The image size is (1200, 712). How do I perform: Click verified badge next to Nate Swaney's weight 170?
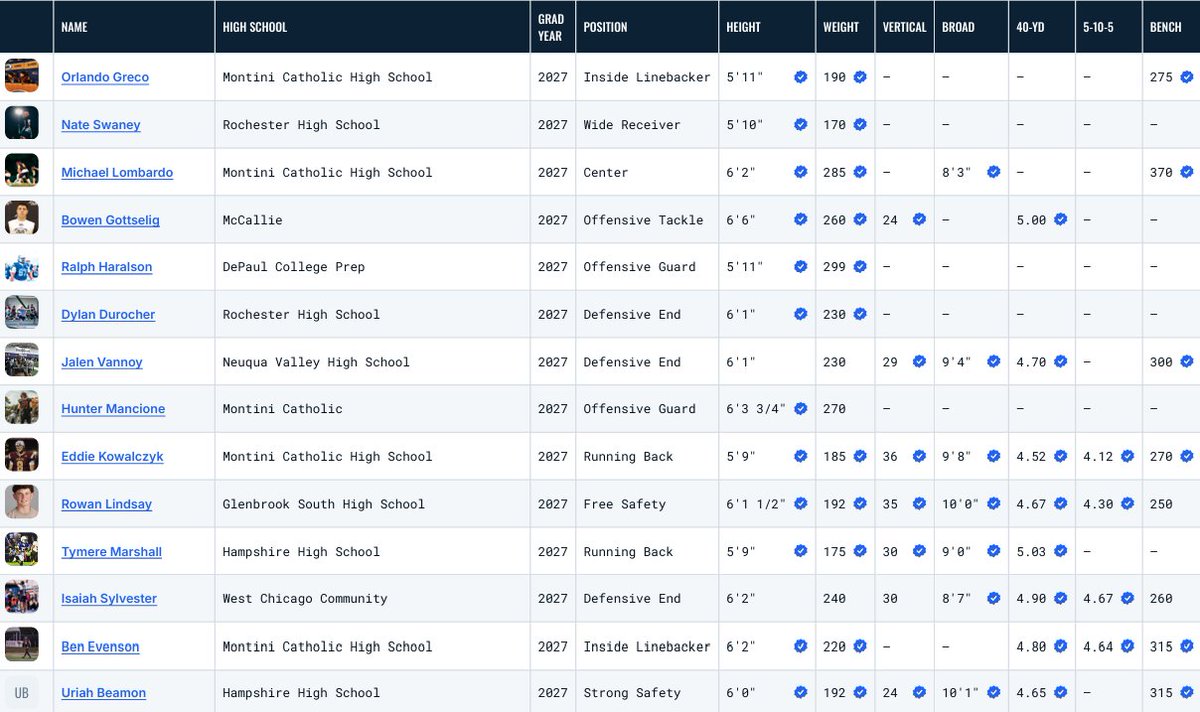[860, 125]
